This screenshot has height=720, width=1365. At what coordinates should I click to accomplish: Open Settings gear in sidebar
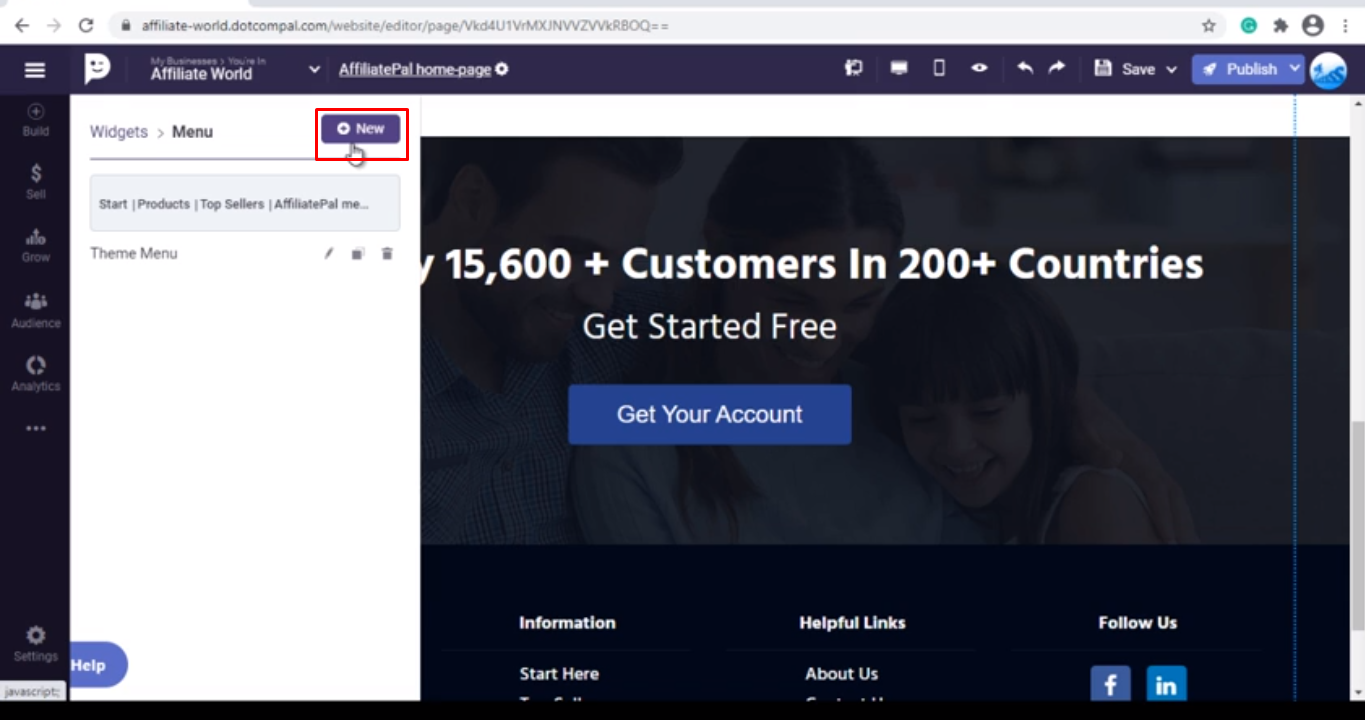[36, 644]
